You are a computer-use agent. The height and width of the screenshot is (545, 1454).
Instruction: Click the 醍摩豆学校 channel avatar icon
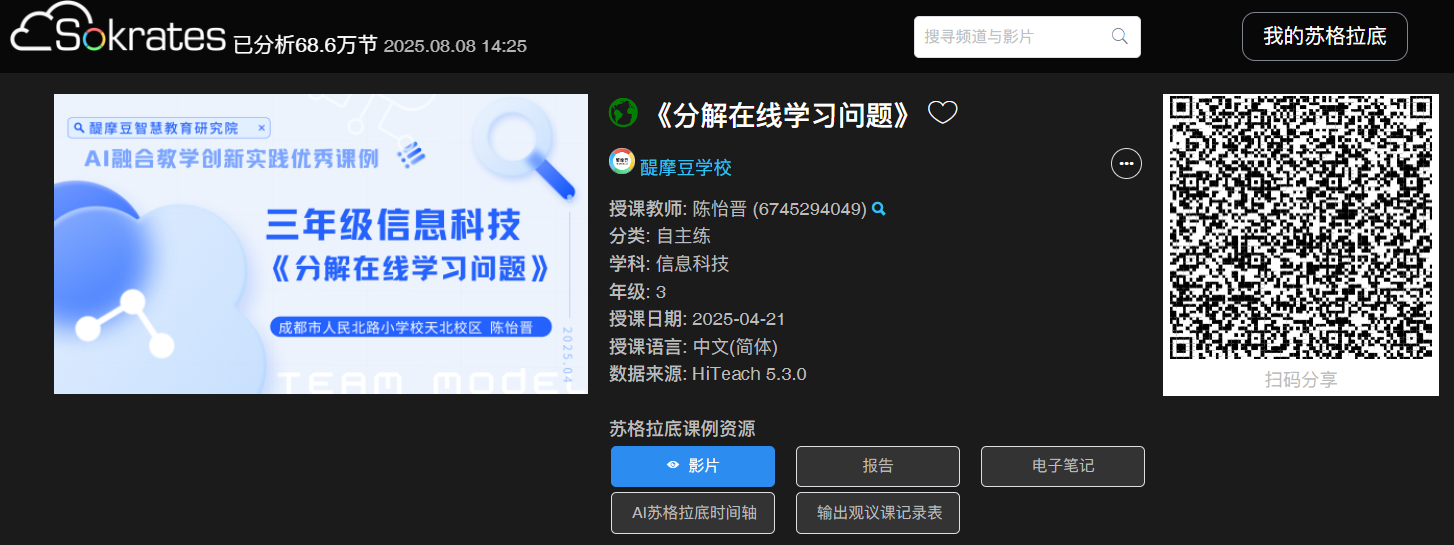point(622,161)
